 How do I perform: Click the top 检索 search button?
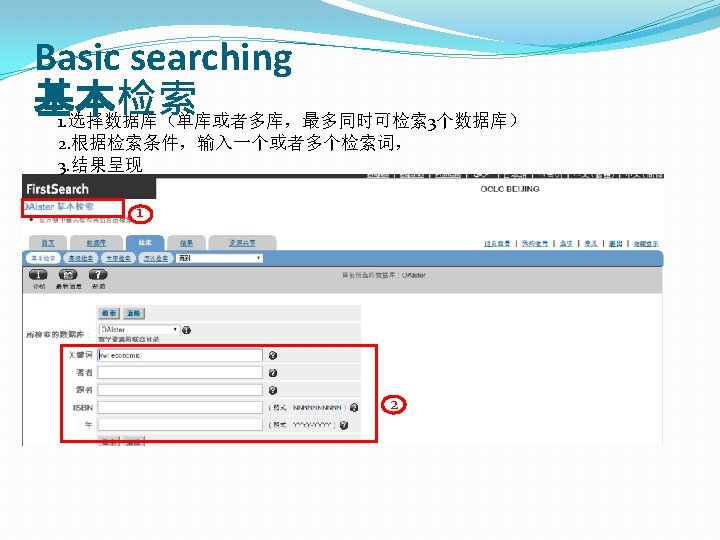[x=109, y=313]
